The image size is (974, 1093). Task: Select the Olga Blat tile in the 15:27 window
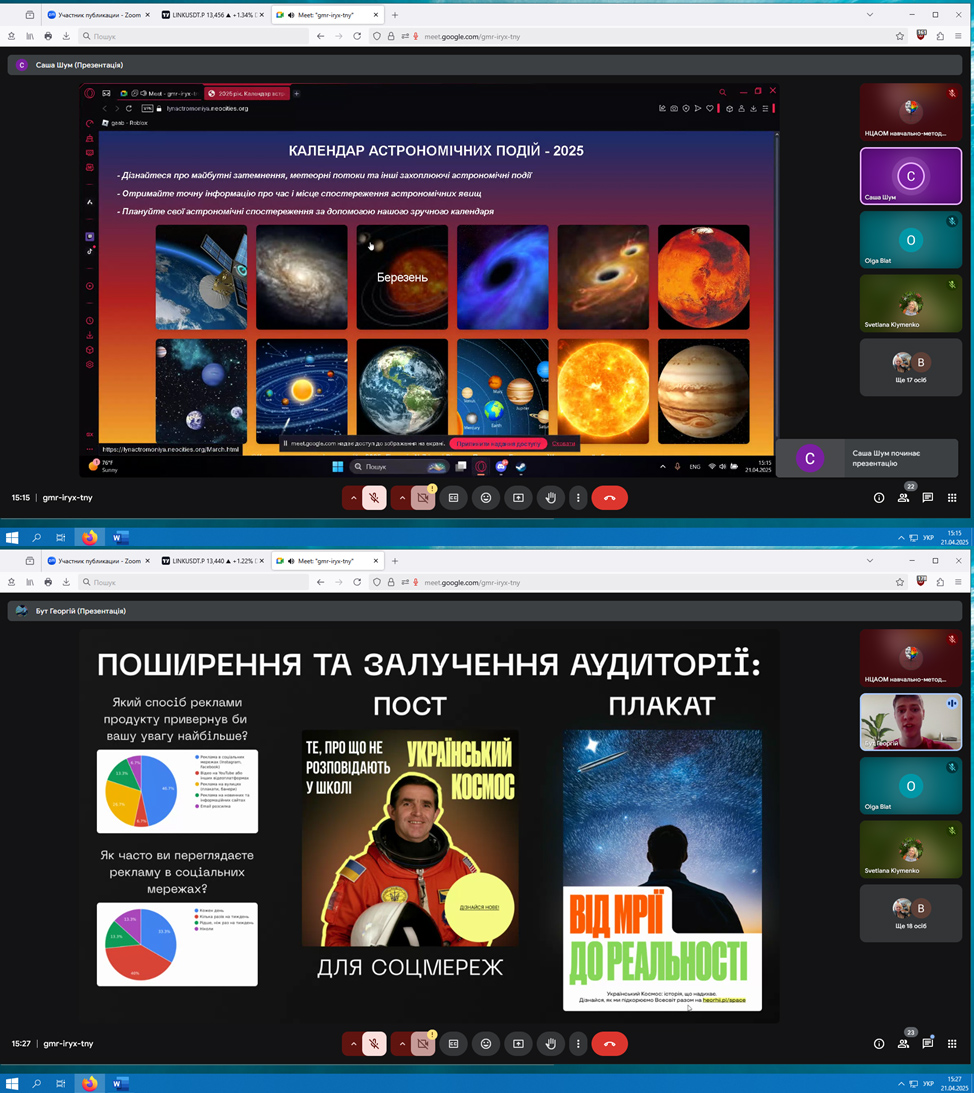[x=911, y=785]
